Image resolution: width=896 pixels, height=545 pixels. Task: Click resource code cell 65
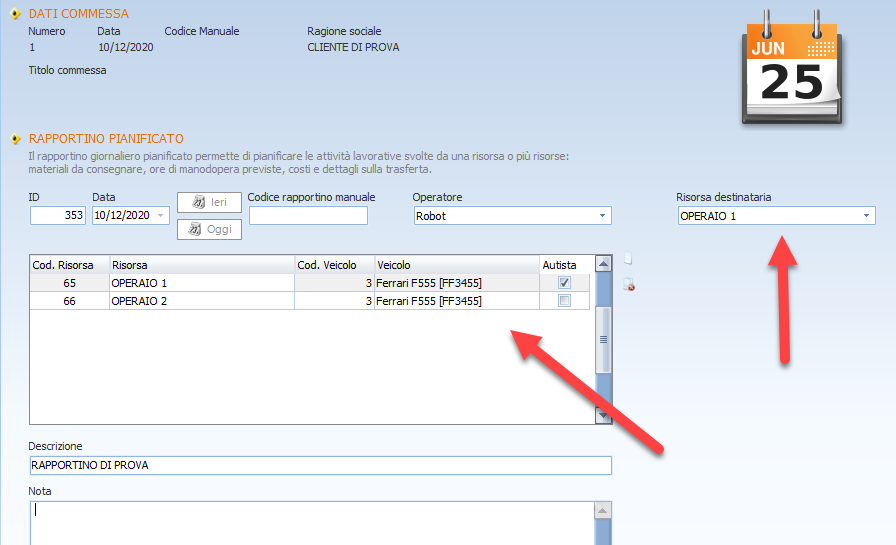69,283
